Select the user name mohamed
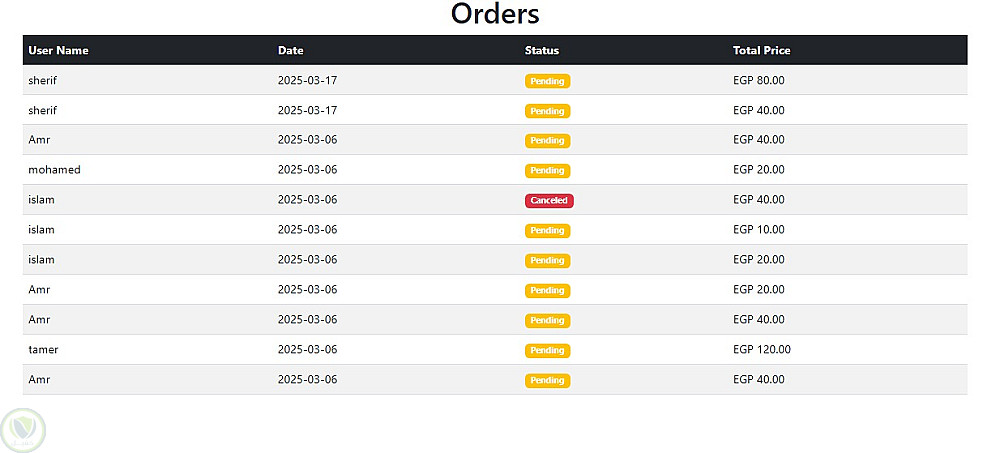Screen dimensions: 1000x453 point(54,170)
